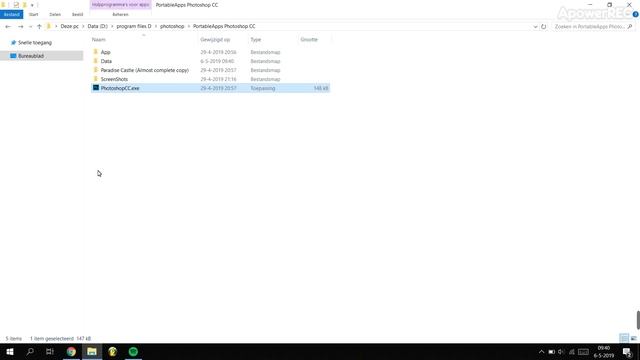
Task: Click PortableApps Photoshop CC breadcrumb
Action: [x=224, y=26]
